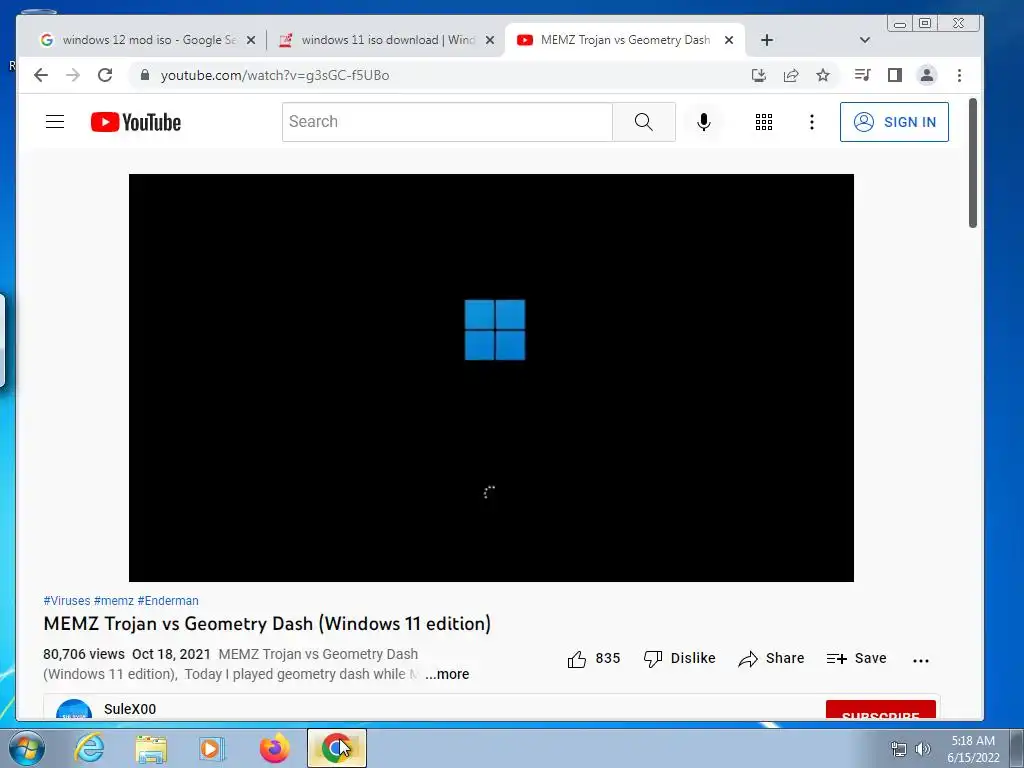
Task: Open the network tray icon
Action: click(899, 749)
